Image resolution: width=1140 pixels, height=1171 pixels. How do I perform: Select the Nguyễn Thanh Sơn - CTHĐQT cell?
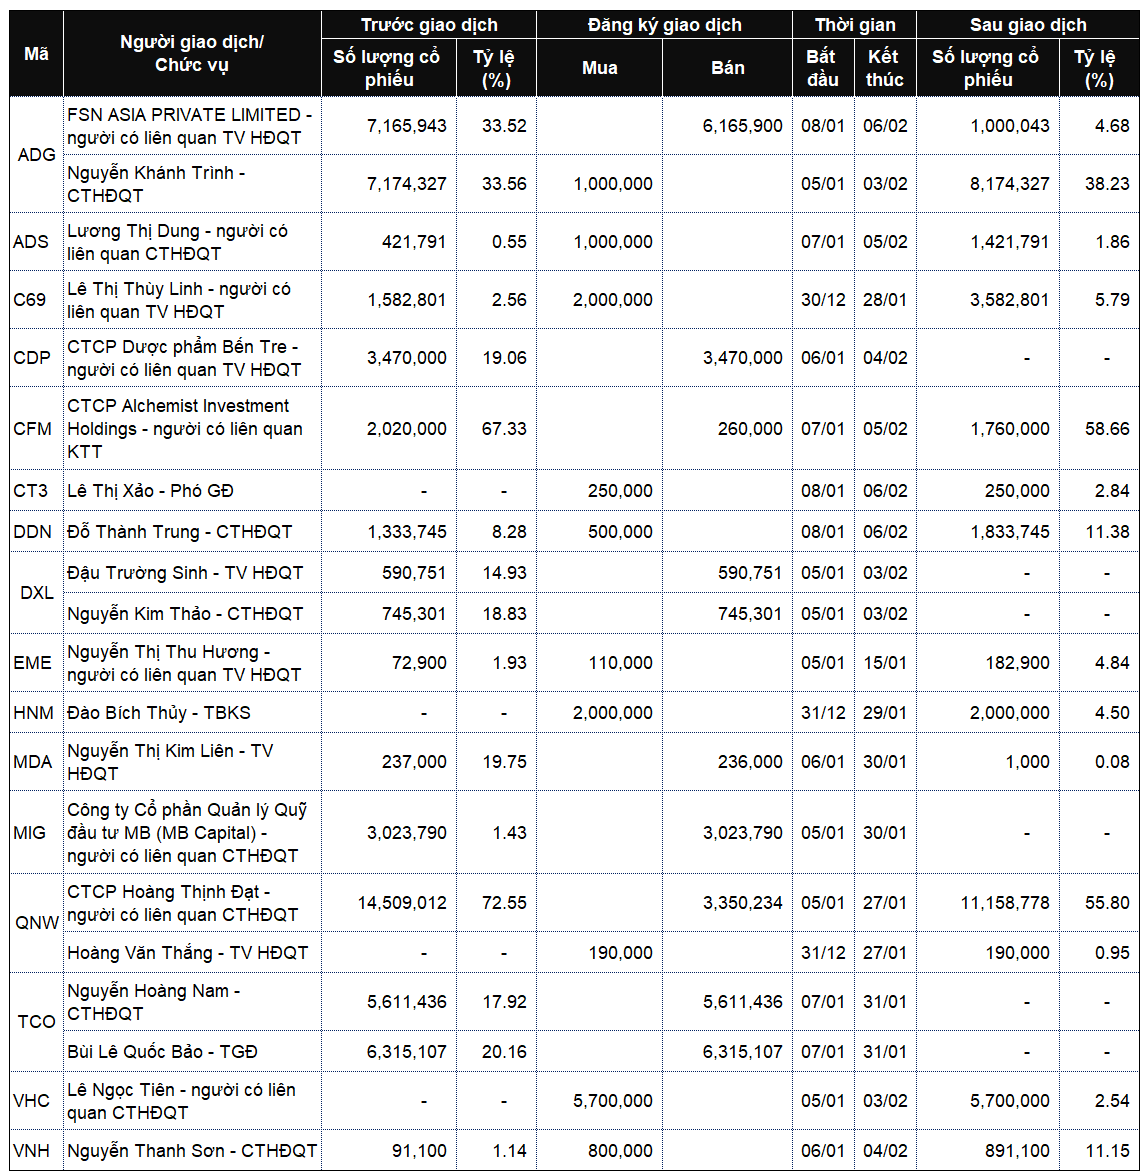191,1151
